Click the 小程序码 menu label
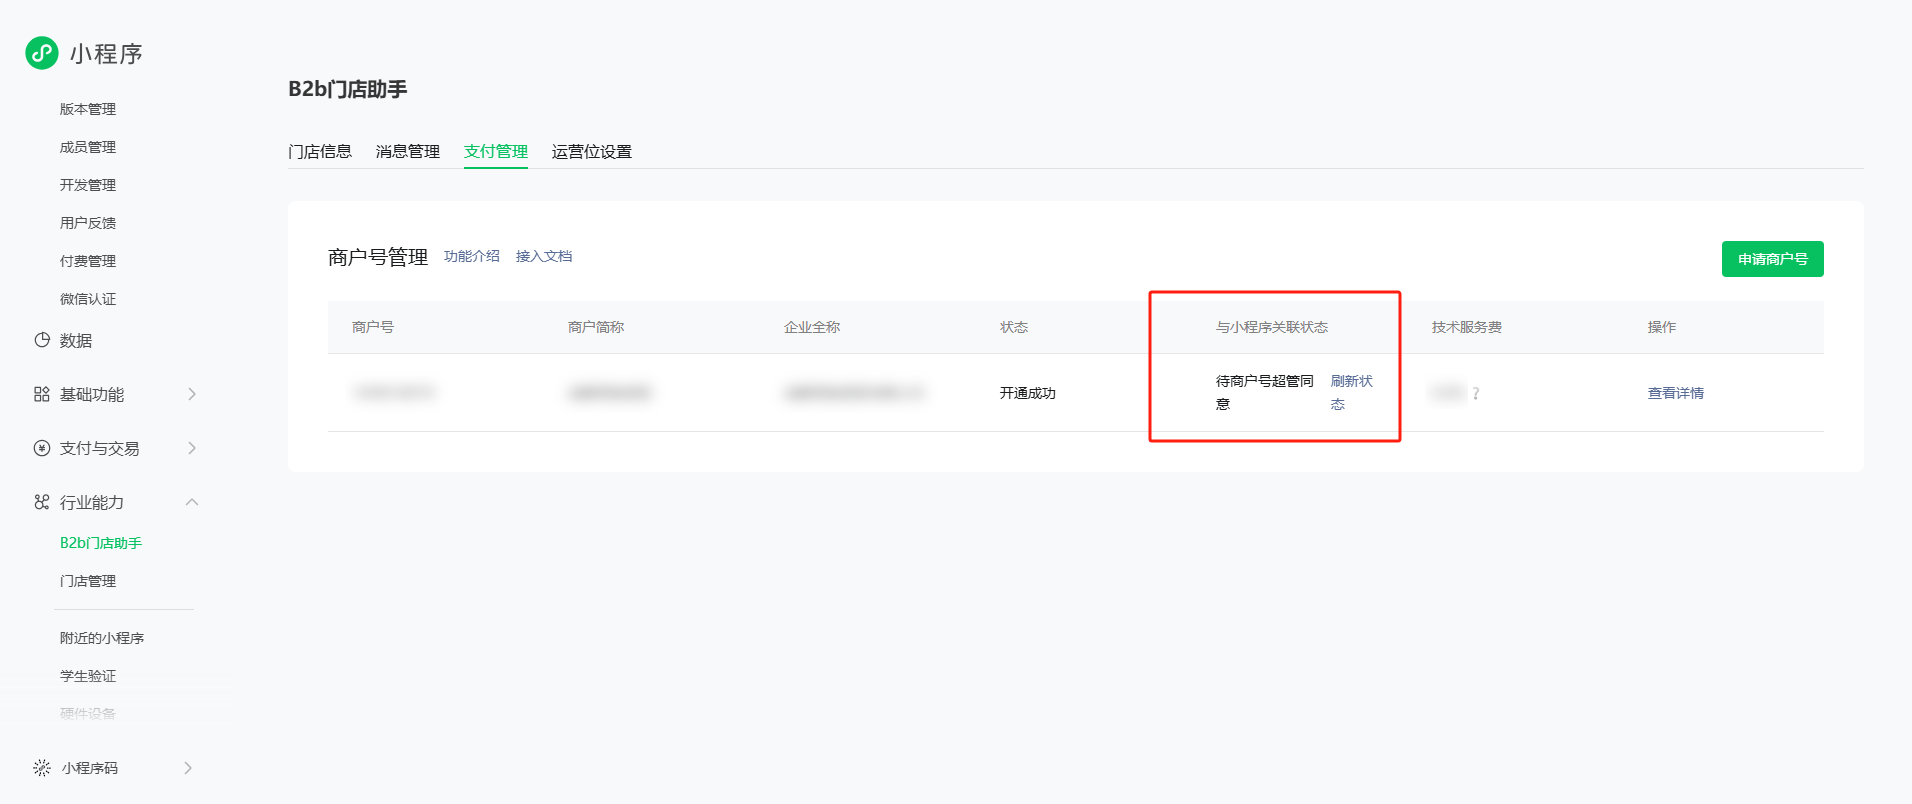Viewport: 1912px width, 804px height. pos(90,768)
